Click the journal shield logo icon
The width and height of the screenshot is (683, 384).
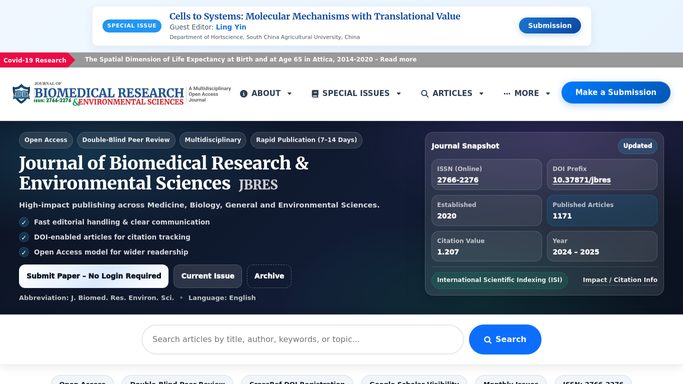pos(21,94)
